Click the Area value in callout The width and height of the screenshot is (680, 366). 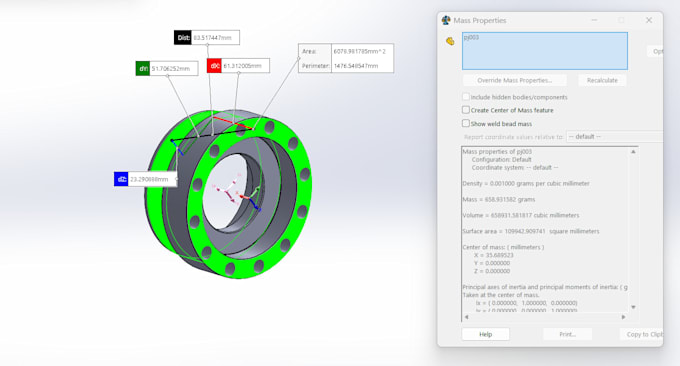(360, 51)
